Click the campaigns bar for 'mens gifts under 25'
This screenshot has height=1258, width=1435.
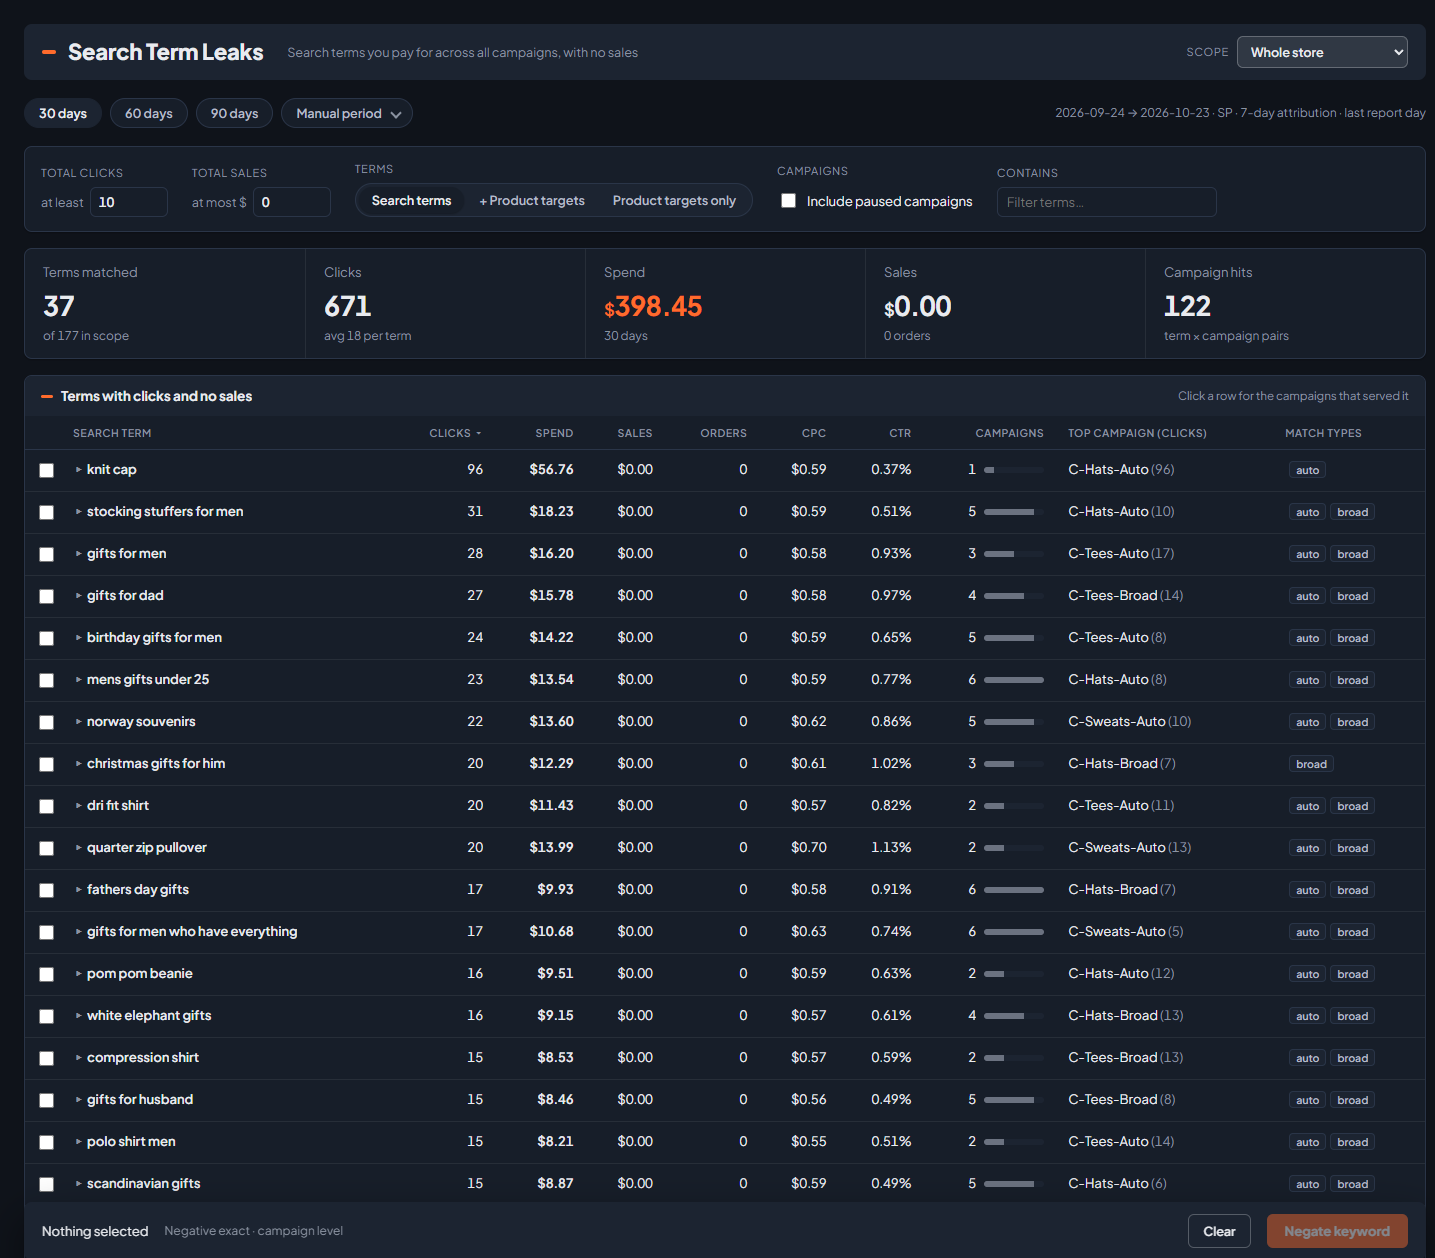point(1014,680)
